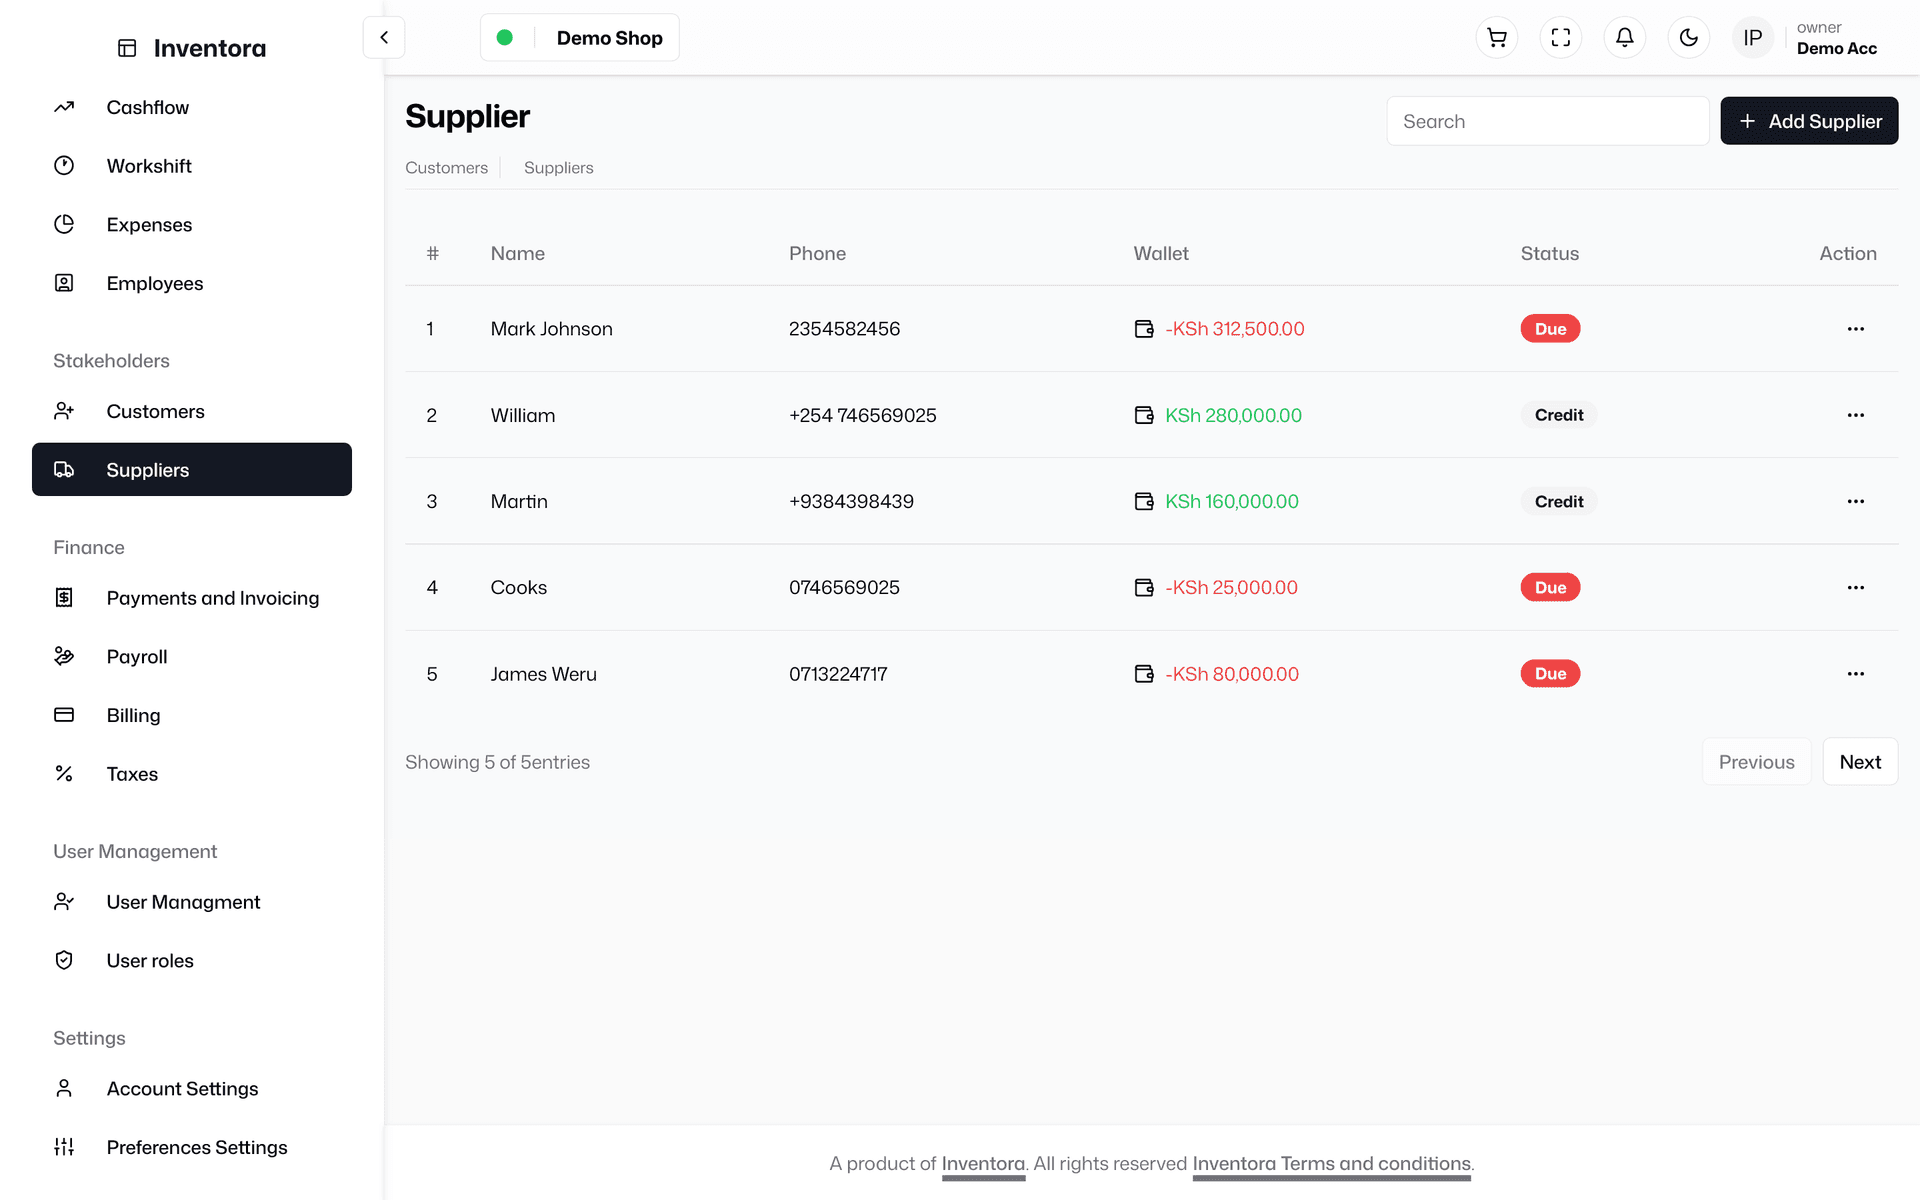Open the Inventora footer link
Screen dimensions: 1920x1200
(983, 1164)
